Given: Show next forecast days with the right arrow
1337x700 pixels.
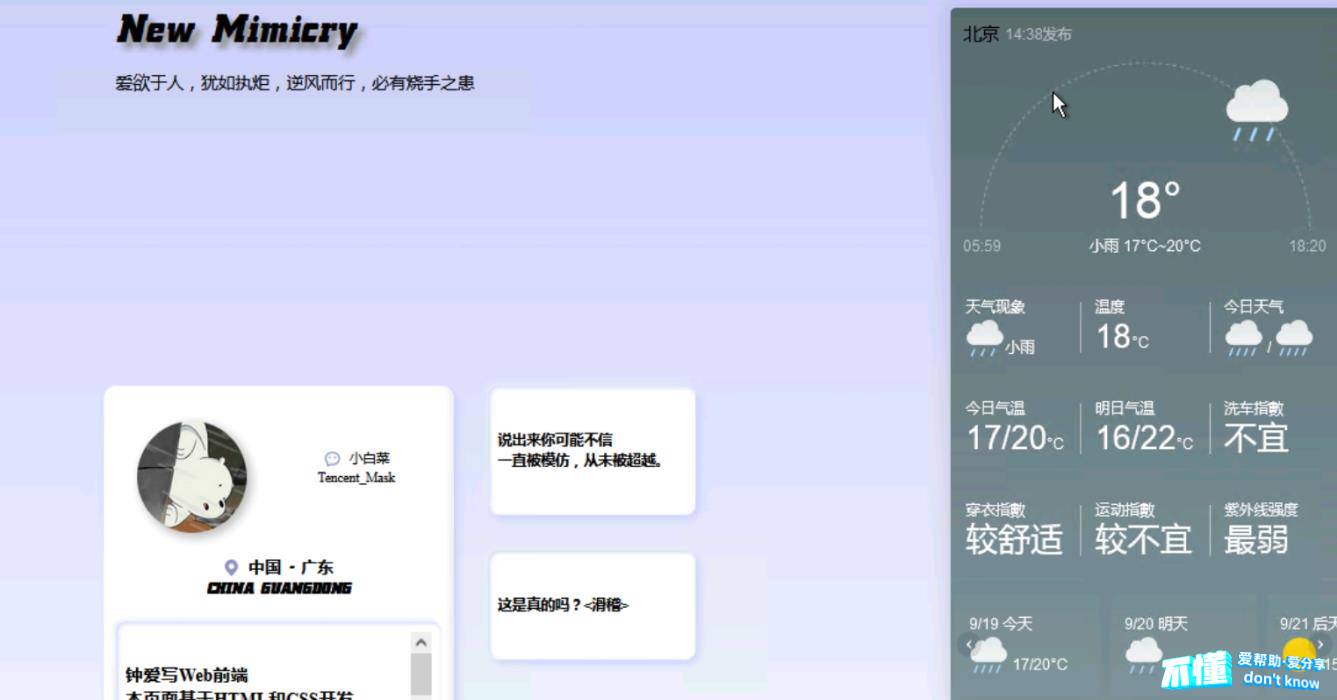Looking at the screenshot, I should (x=1320, y=645).
